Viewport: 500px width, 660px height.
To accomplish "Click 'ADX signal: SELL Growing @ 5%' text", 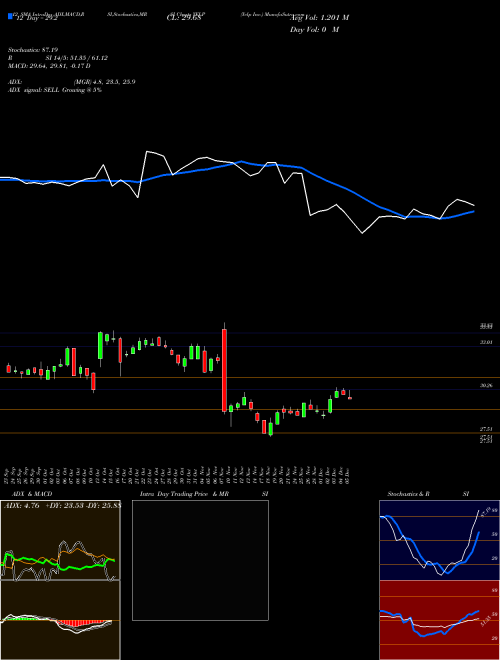I will click(x=55, y=90).
